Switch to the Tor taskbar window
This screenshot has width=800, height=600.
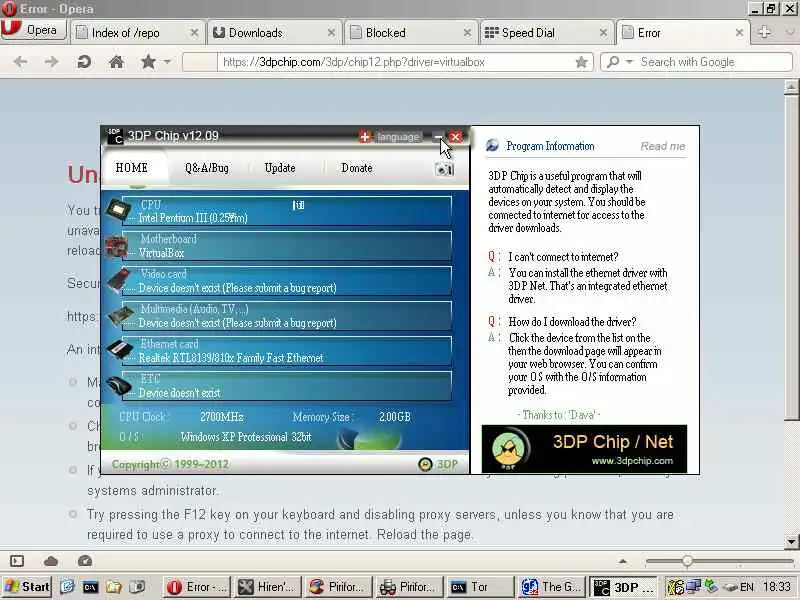(x=480, y=587)
